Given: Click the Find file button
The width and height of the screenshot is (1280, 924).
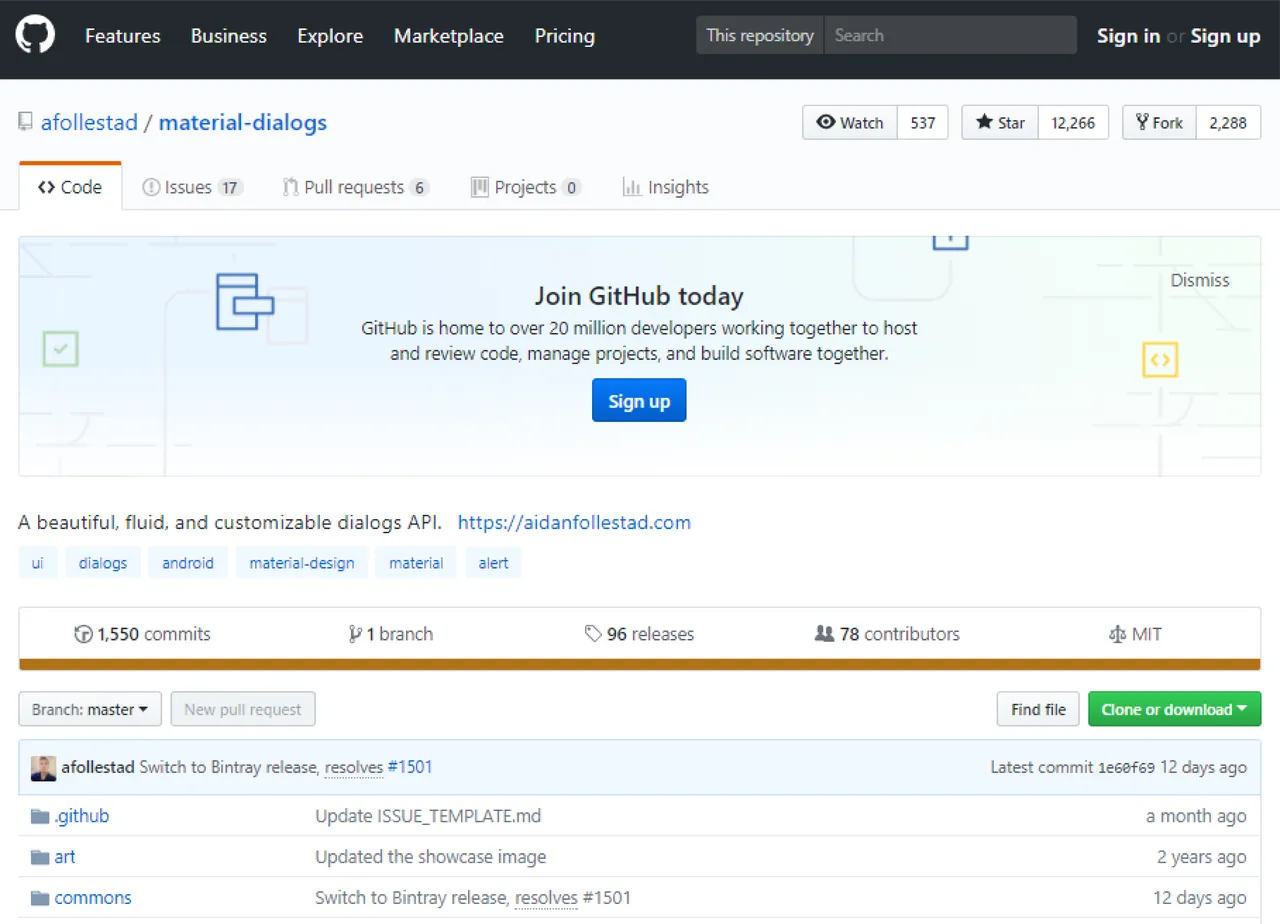Looking at the screenshot, I should pyautogui.click(x=1038, y=709).
